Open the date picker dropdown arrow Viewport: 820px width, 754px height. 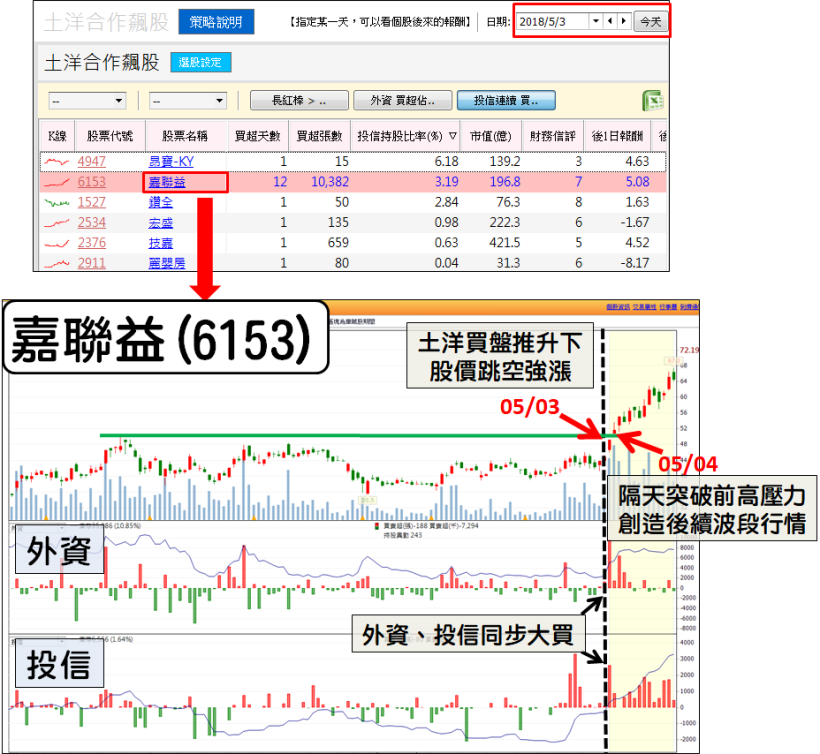(596, 21)
